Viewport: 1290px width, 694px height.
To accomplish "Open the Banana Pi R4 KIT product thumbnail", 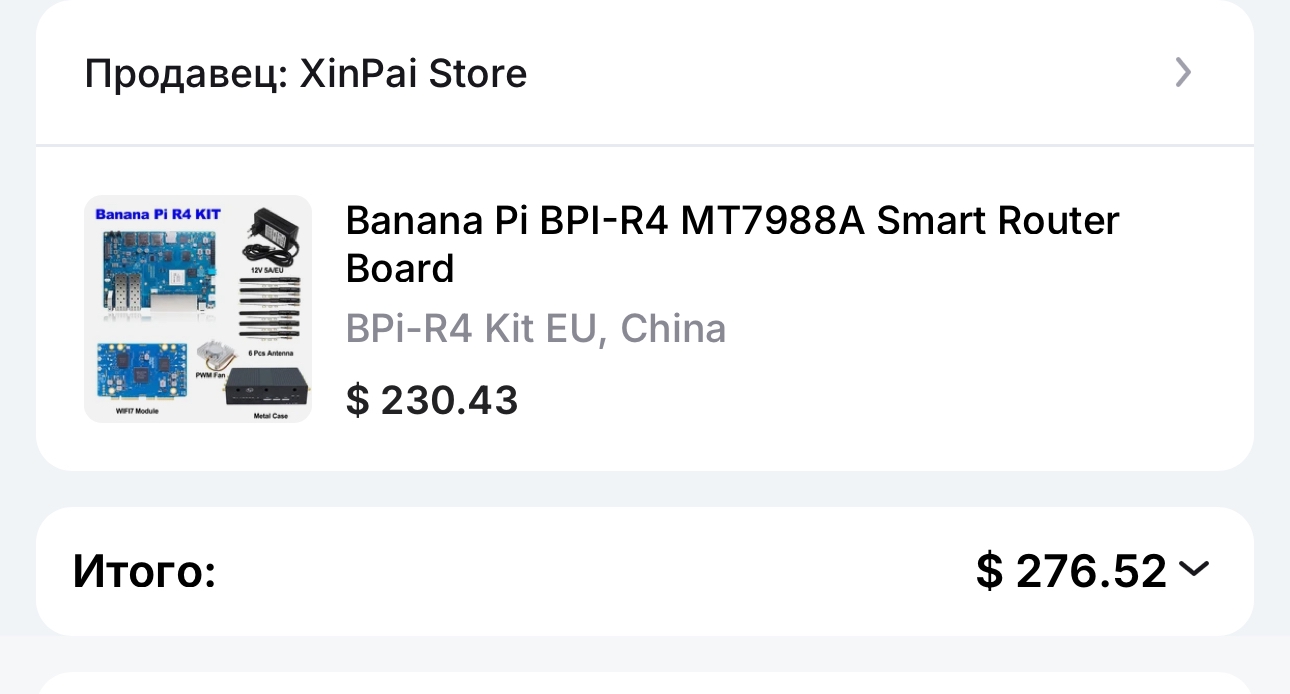I will 198,309.
